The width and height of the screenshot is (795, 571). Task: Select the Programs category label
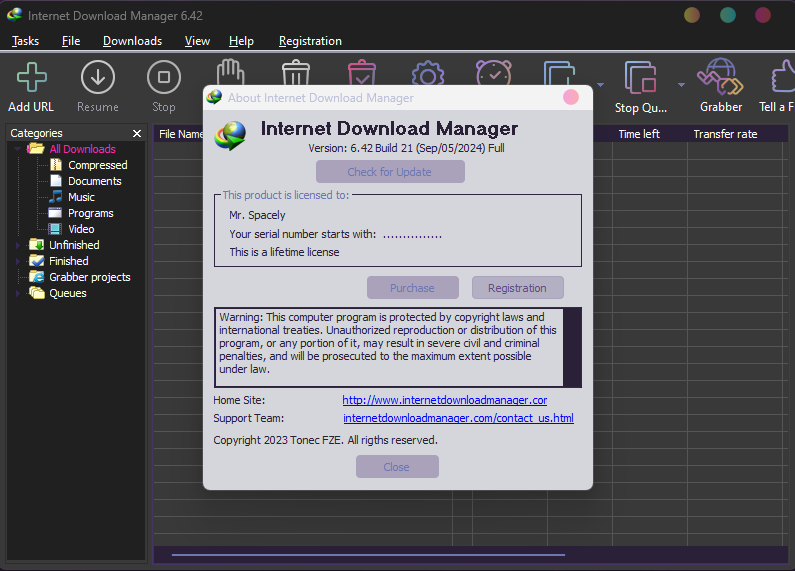point(91,213)
